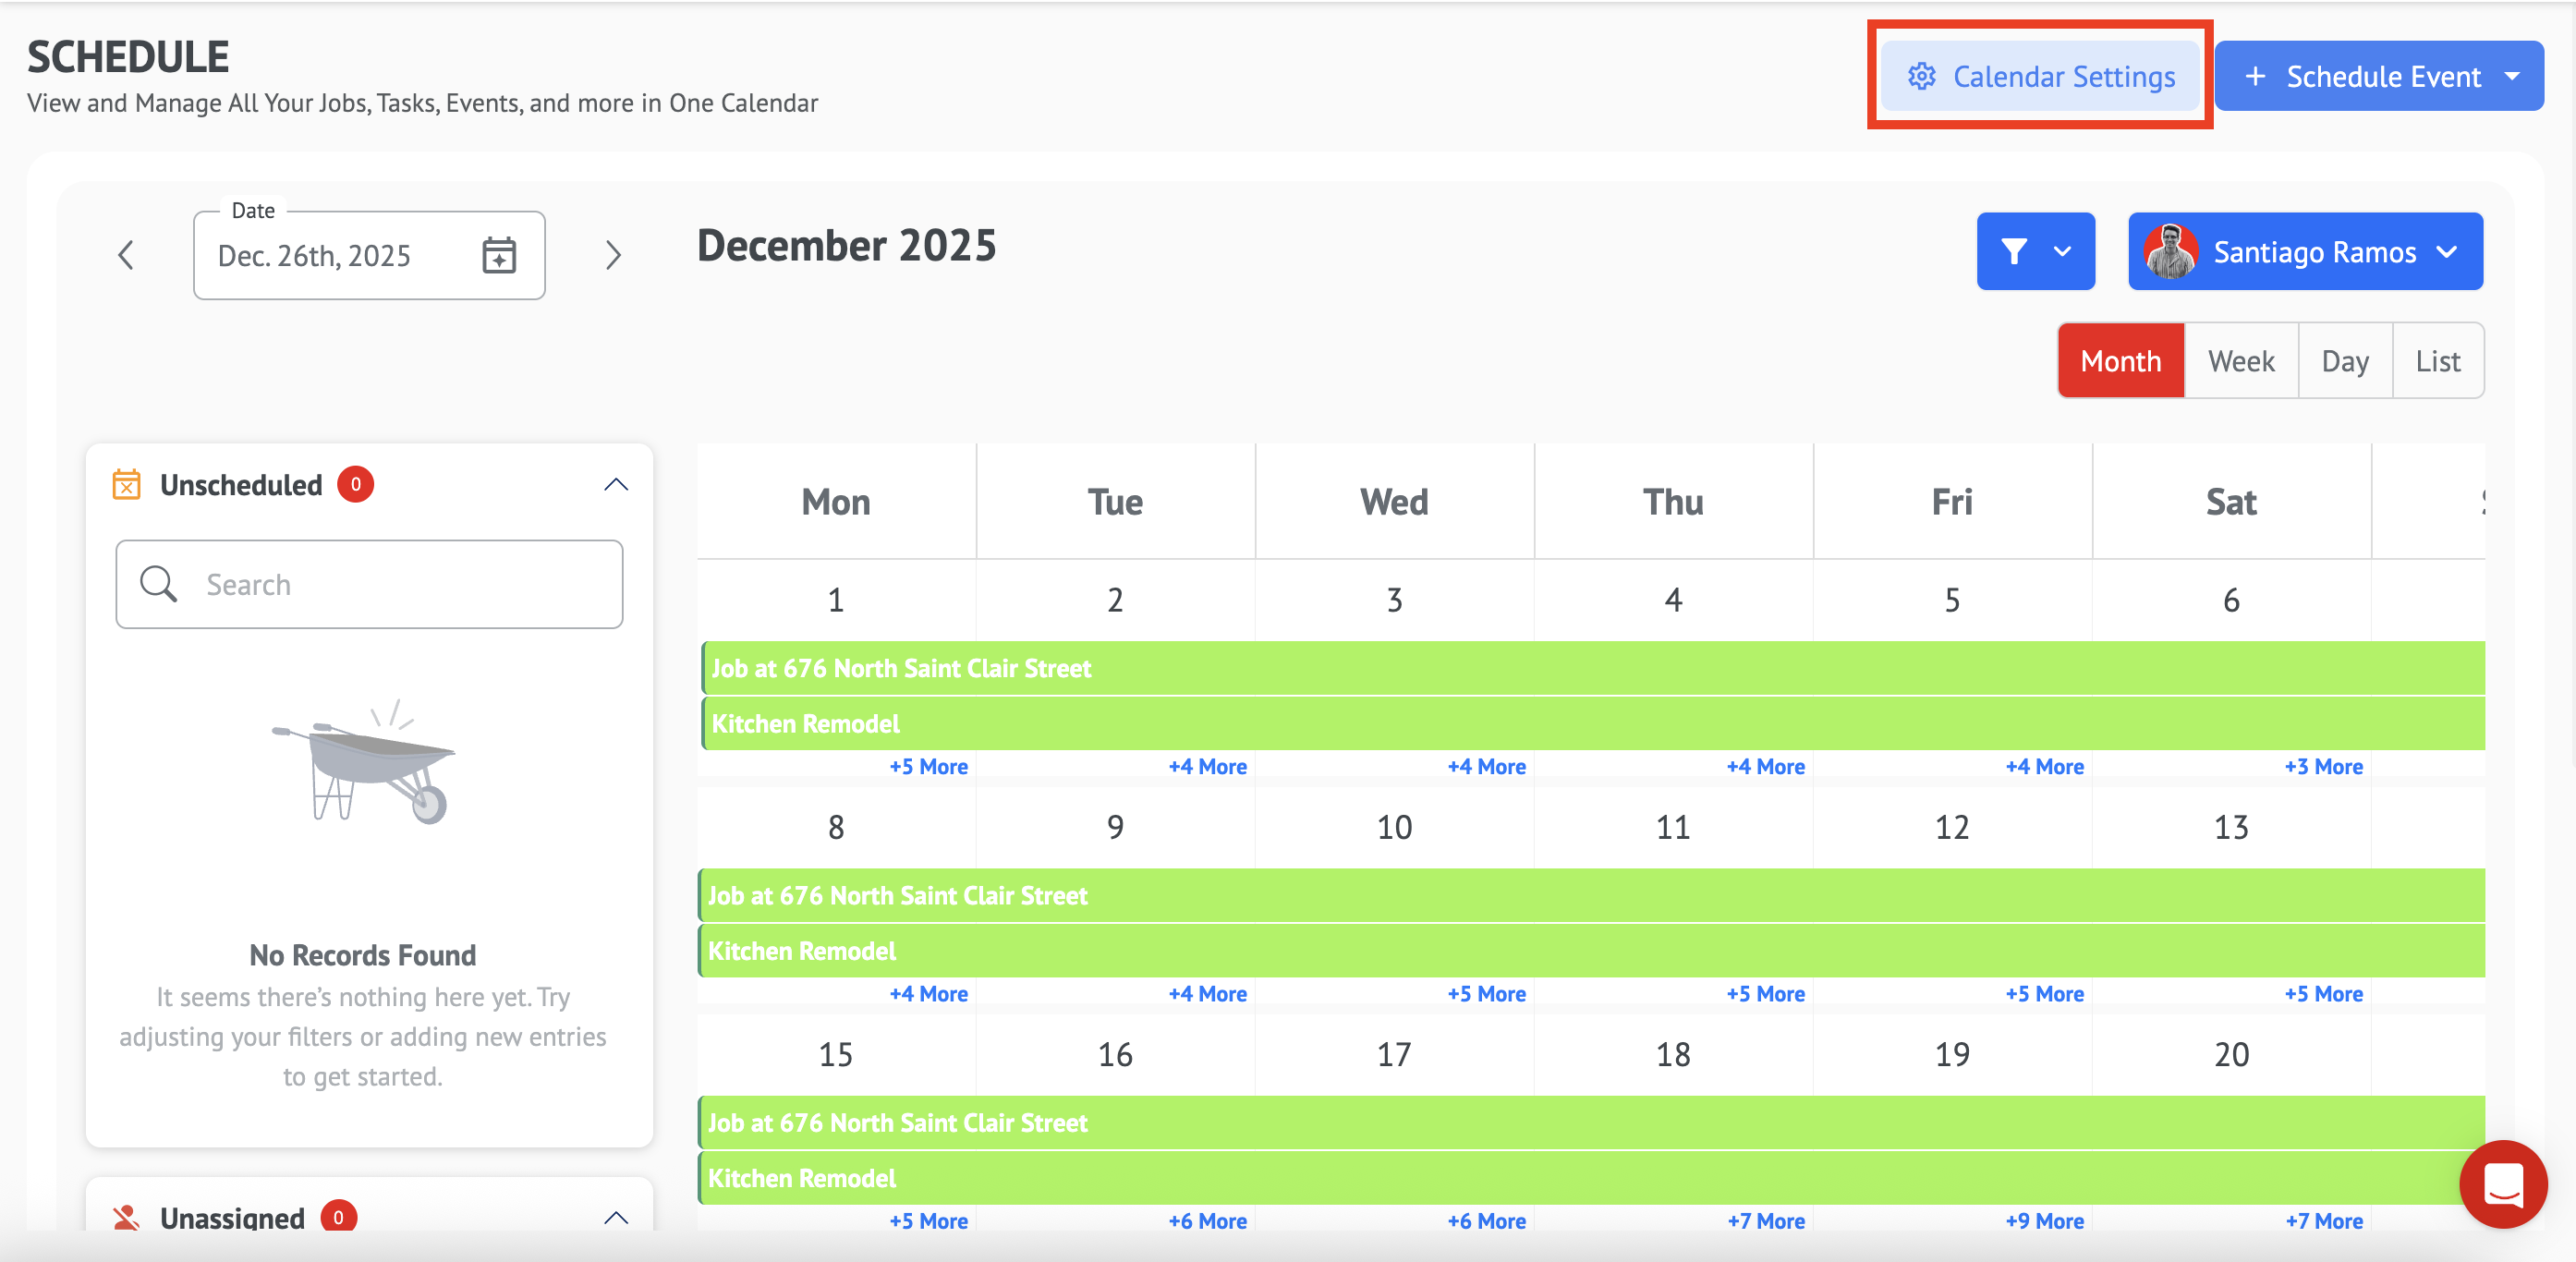Screen dimensions: 2576x1262
Task: Switch to Day view
Action: tap(2344, 361)
